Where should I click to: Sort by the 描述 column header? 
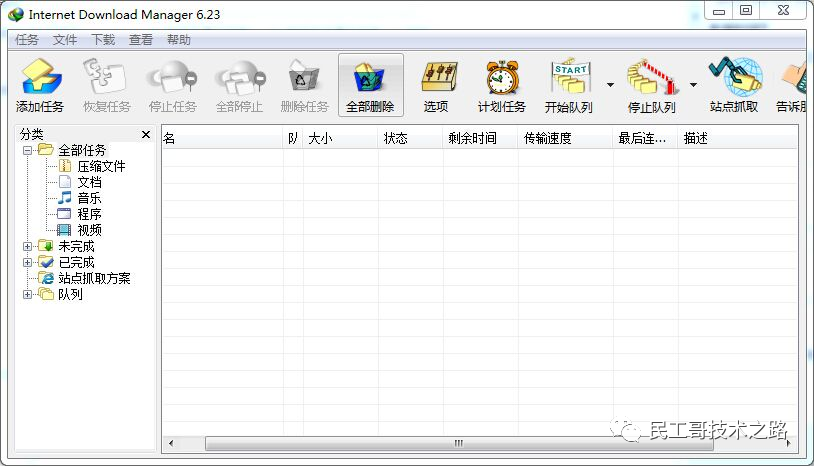pos(737,139)
